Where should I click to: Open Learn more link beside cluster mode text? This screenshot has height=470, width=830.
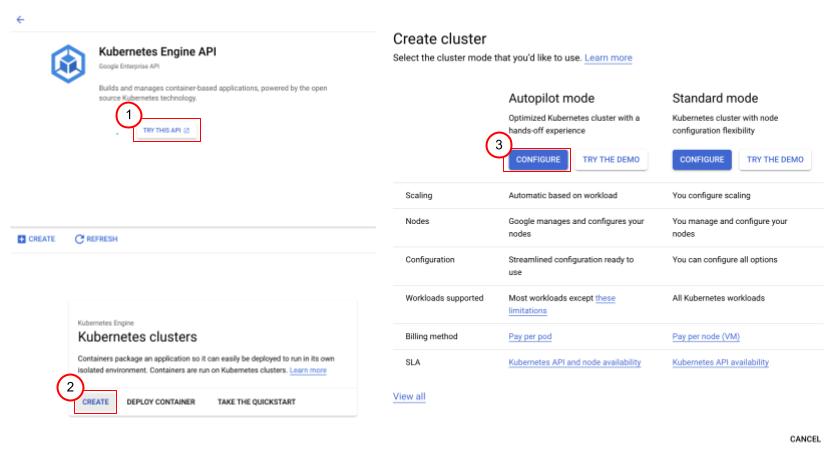point(608,58)
